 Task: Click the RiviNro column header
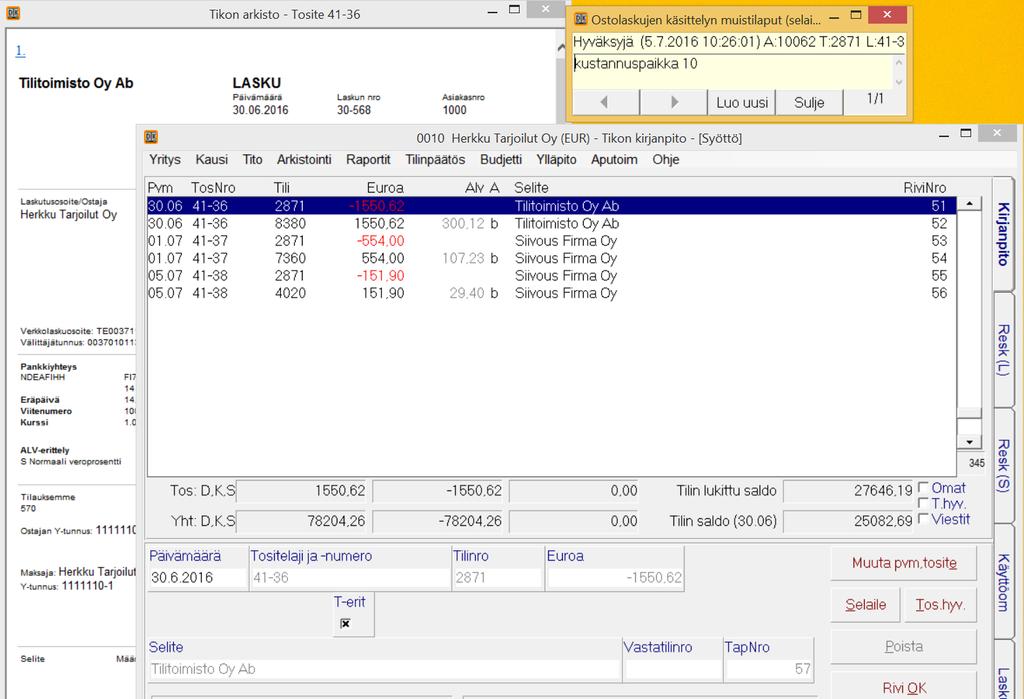point(924,188)
